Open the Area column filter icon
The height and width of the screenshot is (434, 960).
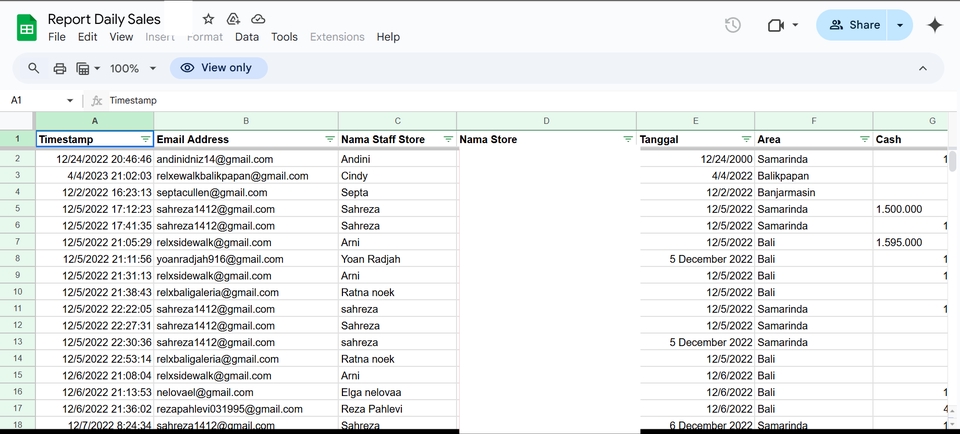[864, 140]
